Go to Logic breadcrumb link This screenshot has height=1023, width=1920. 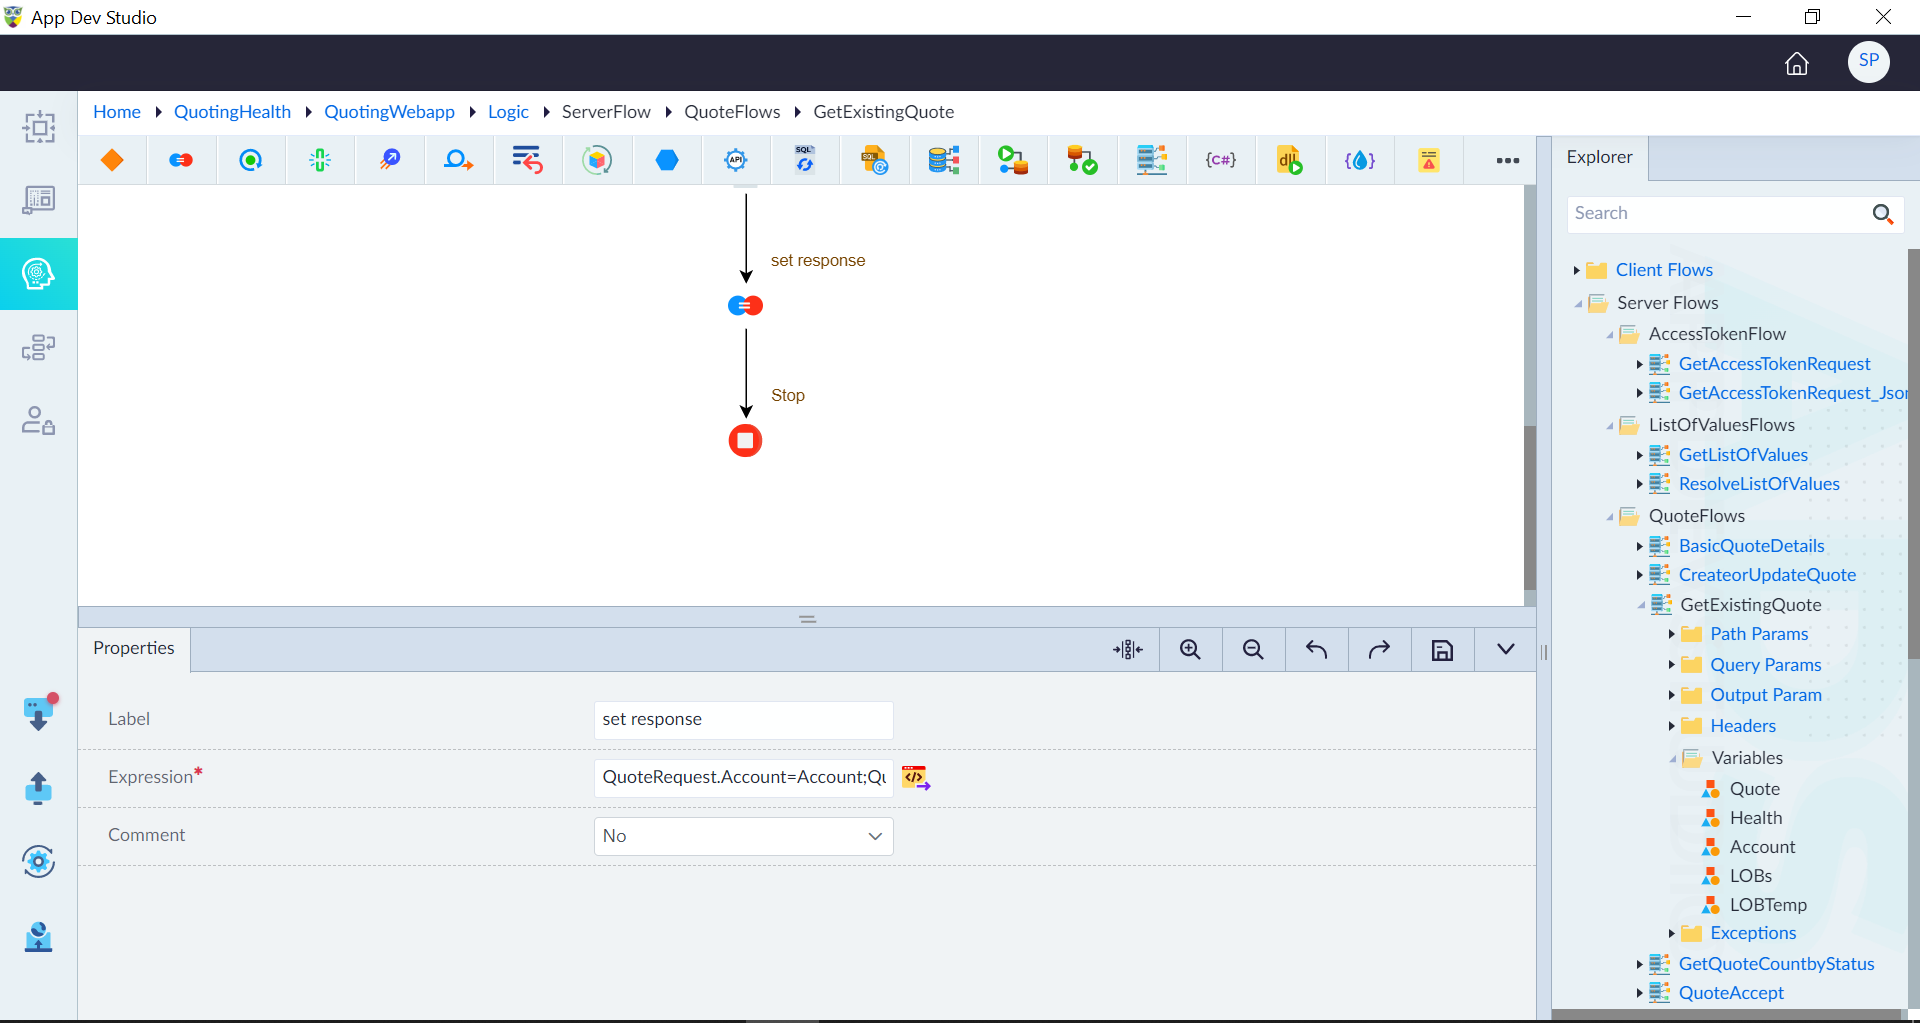508,112
